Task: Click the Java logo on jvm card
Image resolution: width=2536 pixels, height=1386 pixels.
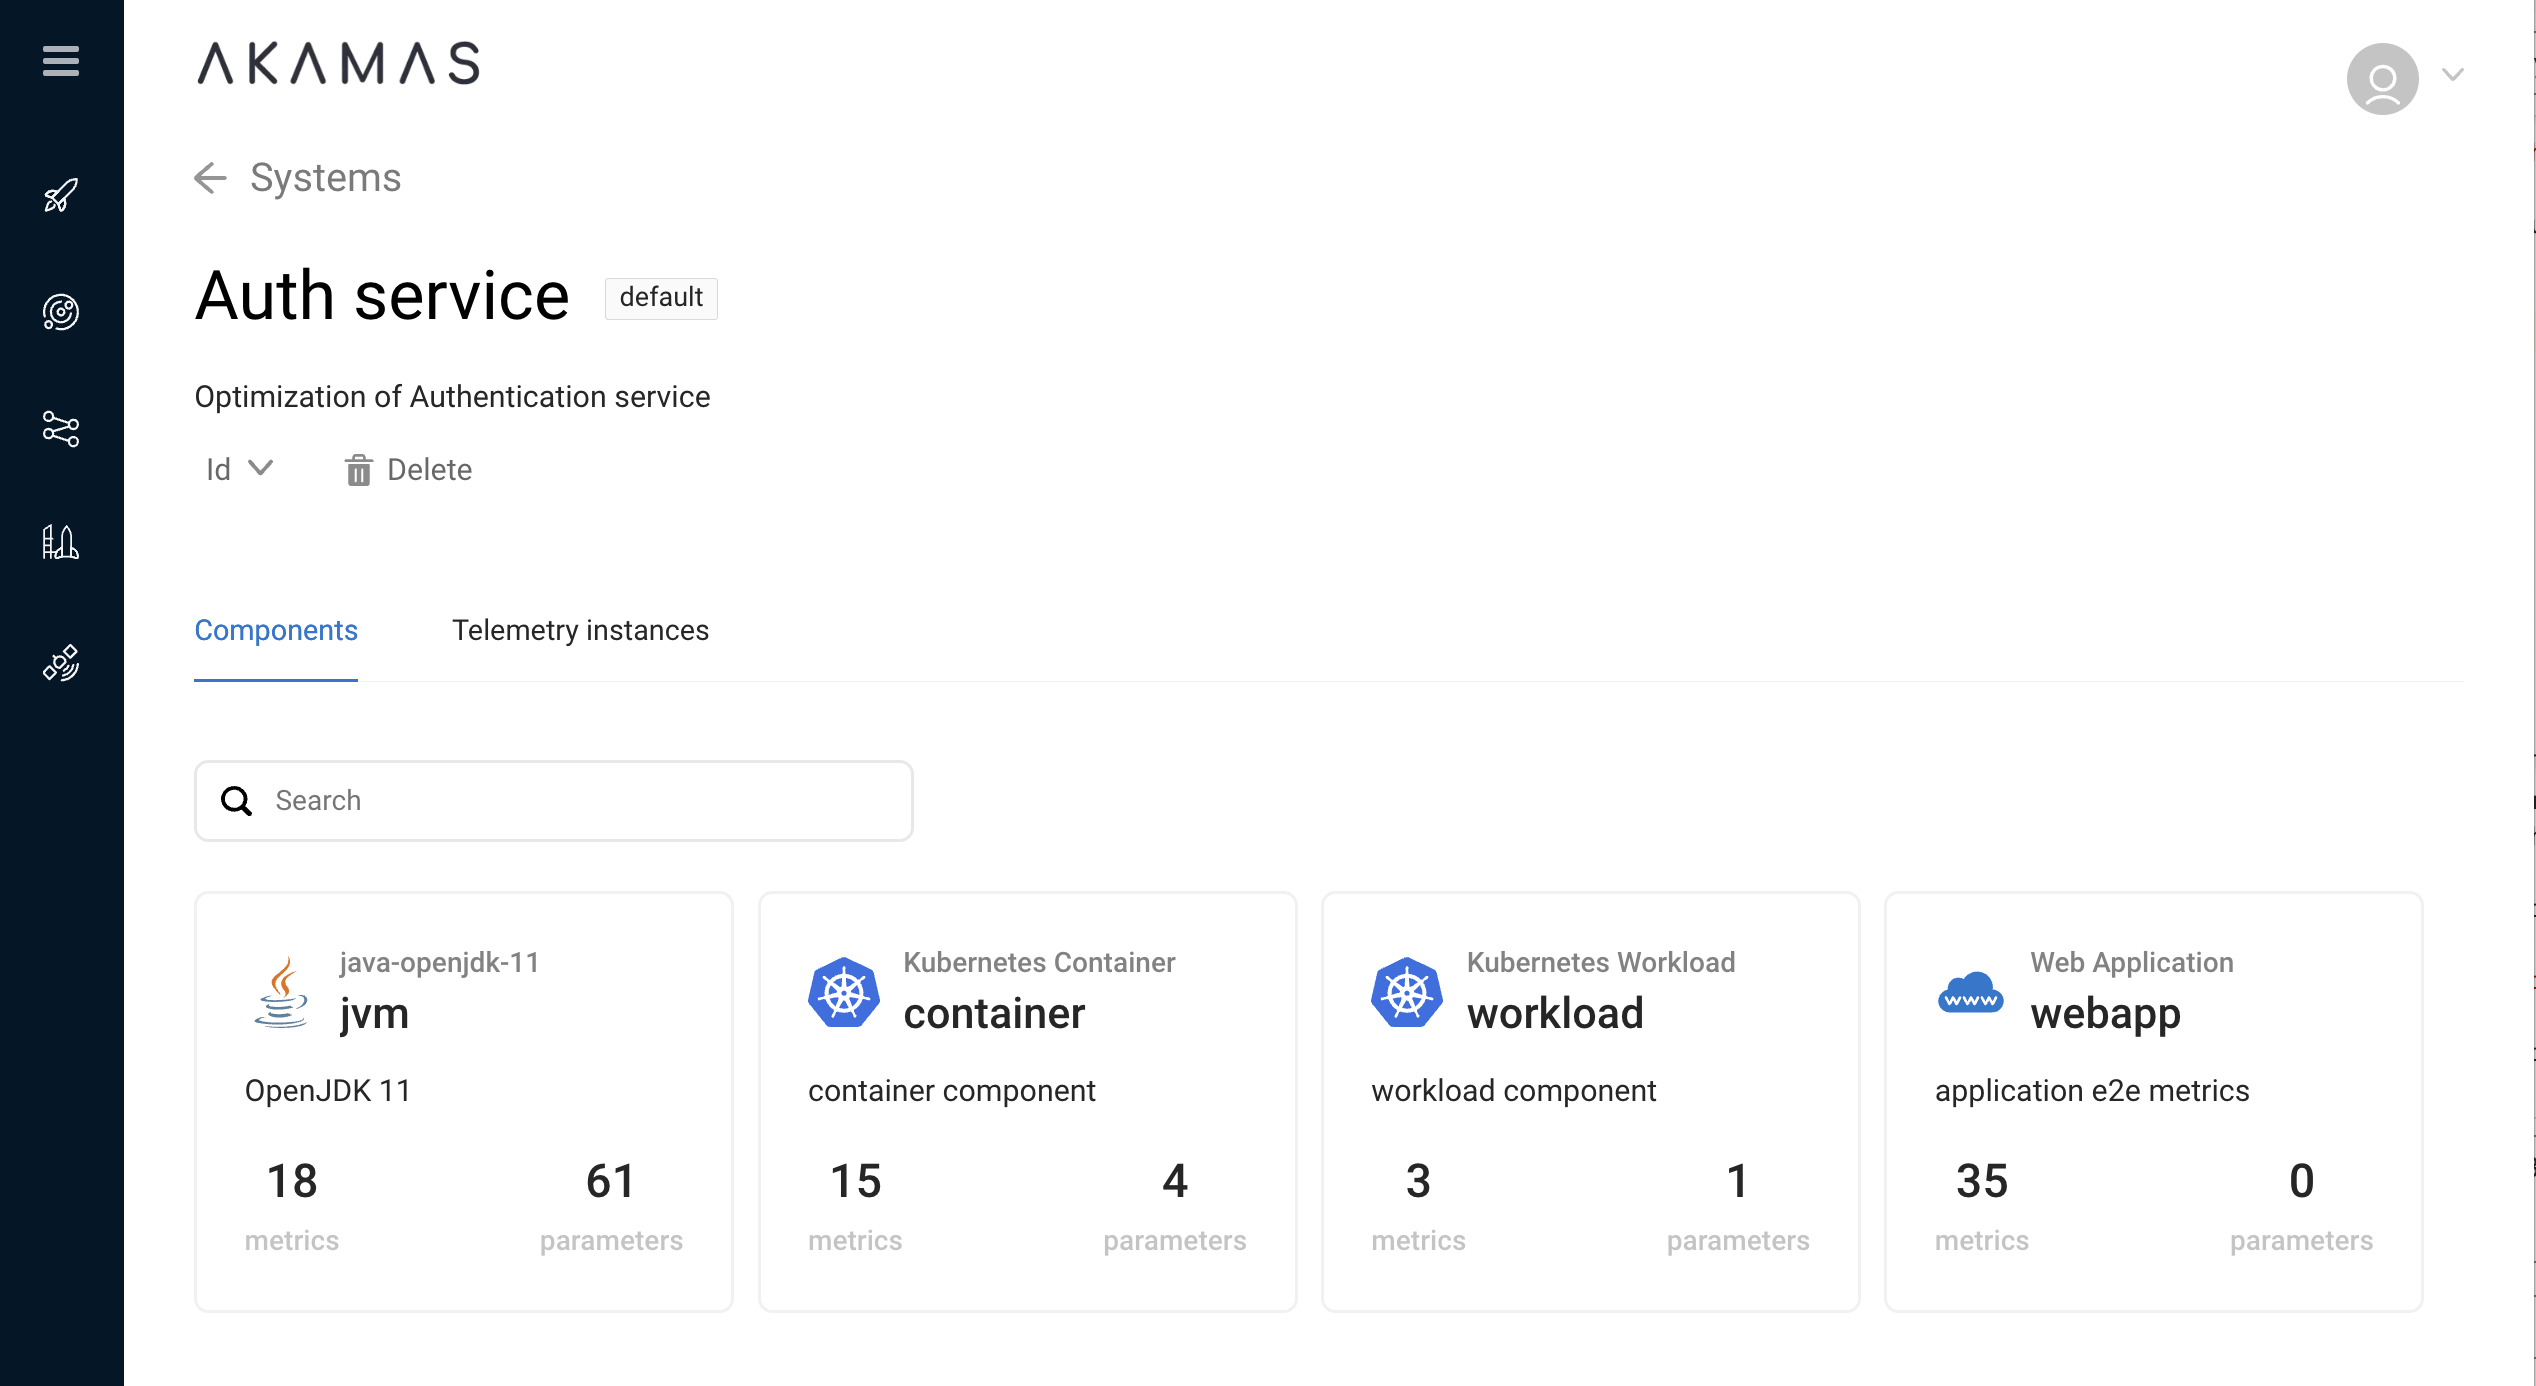Action: 282,992
